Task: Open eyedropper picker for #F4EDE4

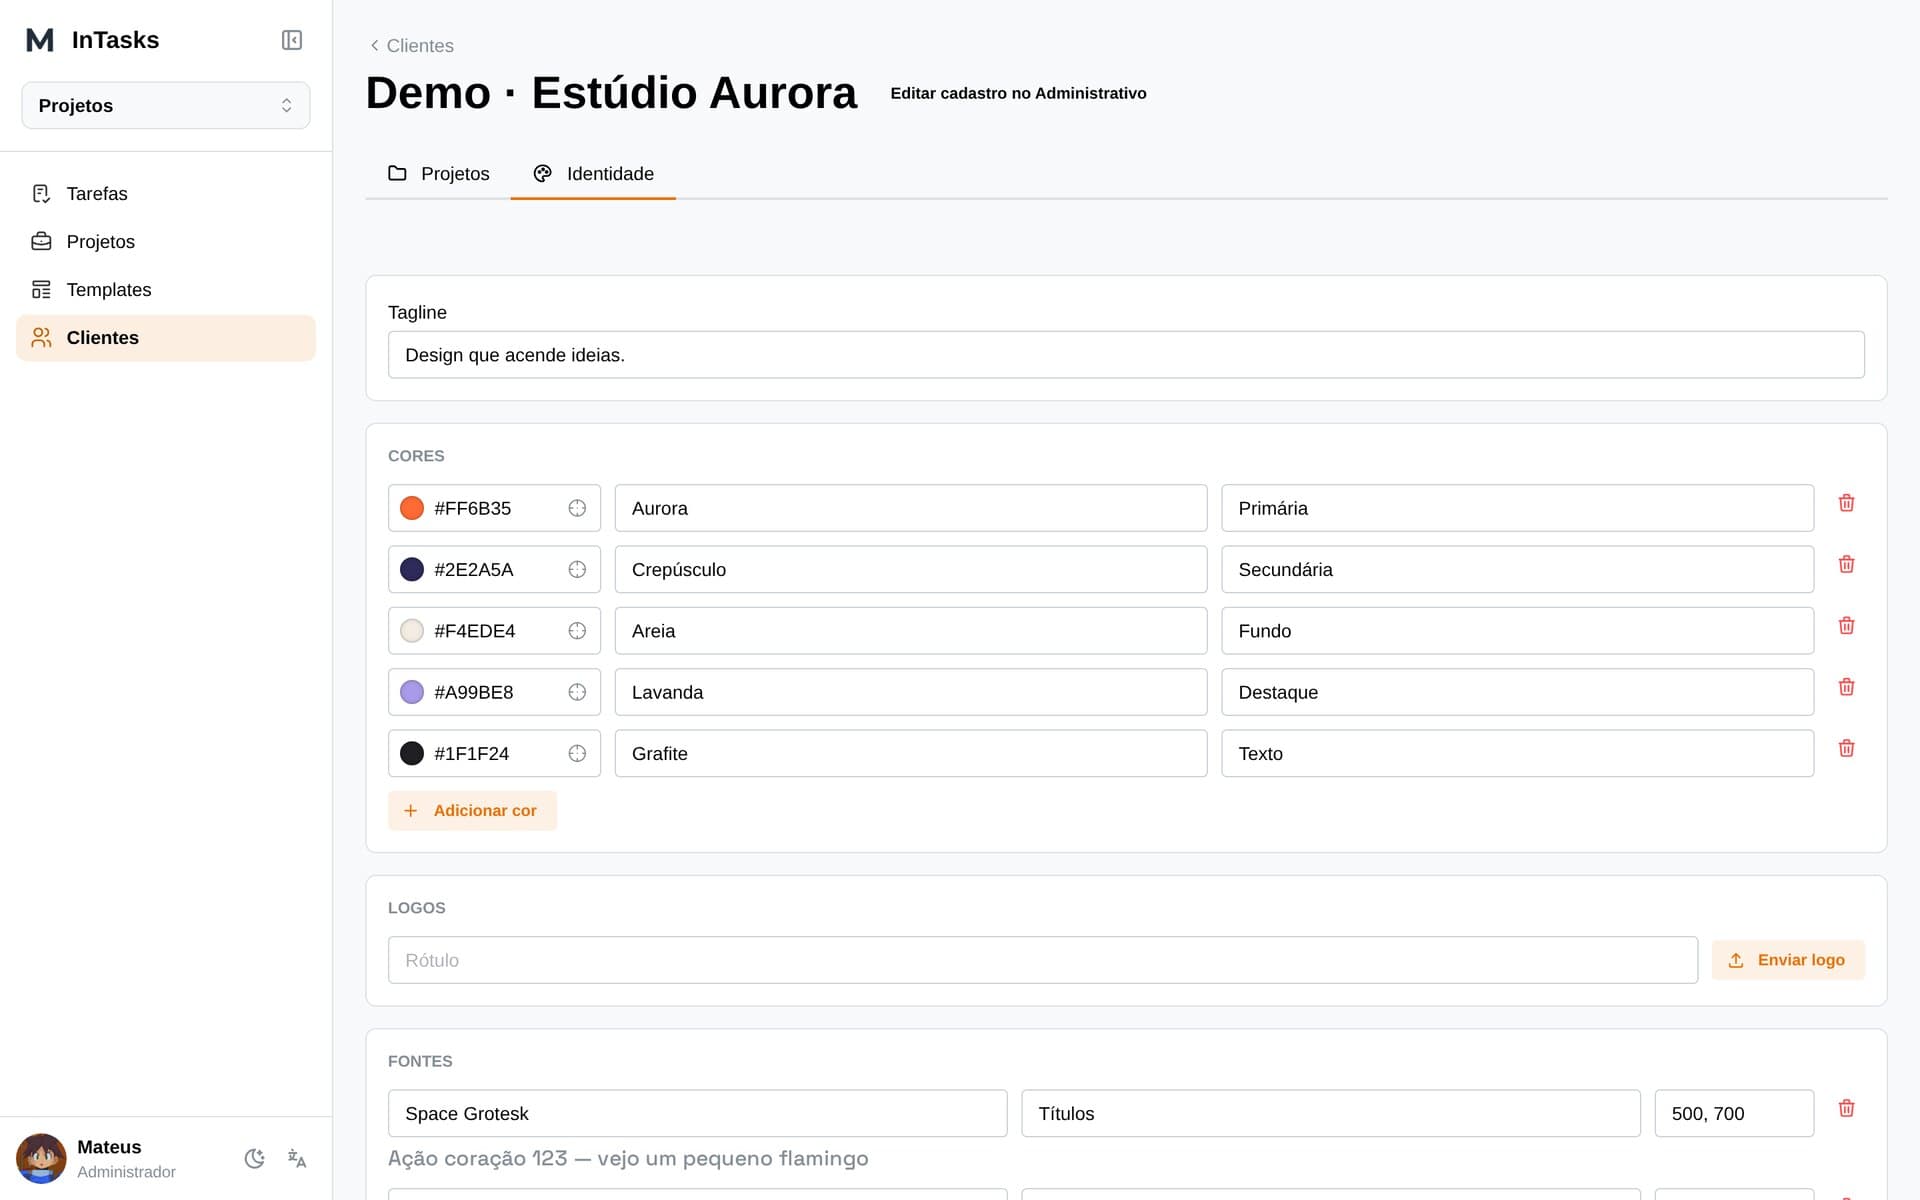Action: coord(577,631)
